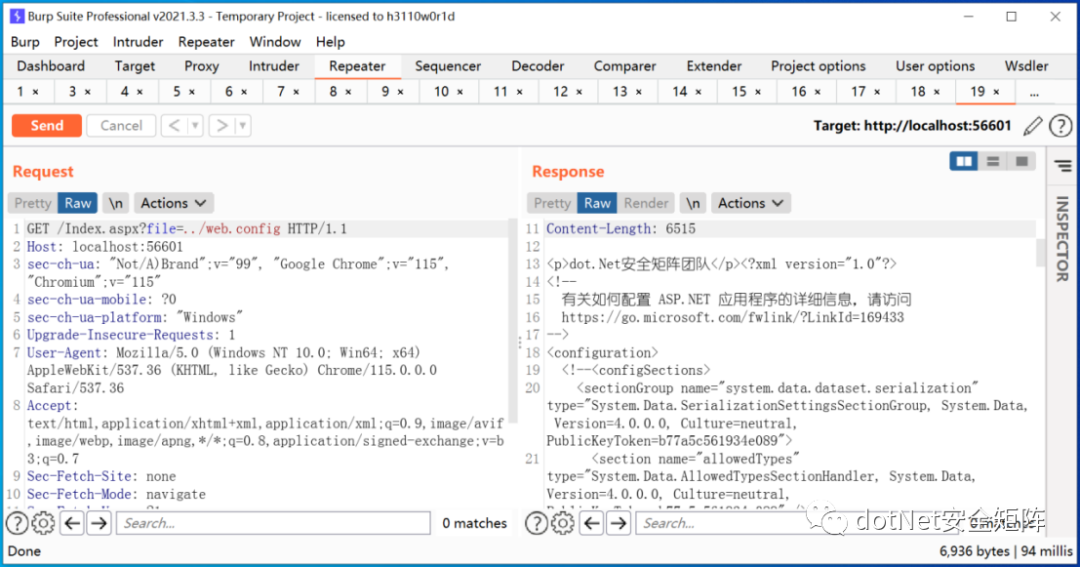Image resolution: width=1080 pixels, height=567 pixels.
Task: Open Response search settings gear
Action: (563, 524)
